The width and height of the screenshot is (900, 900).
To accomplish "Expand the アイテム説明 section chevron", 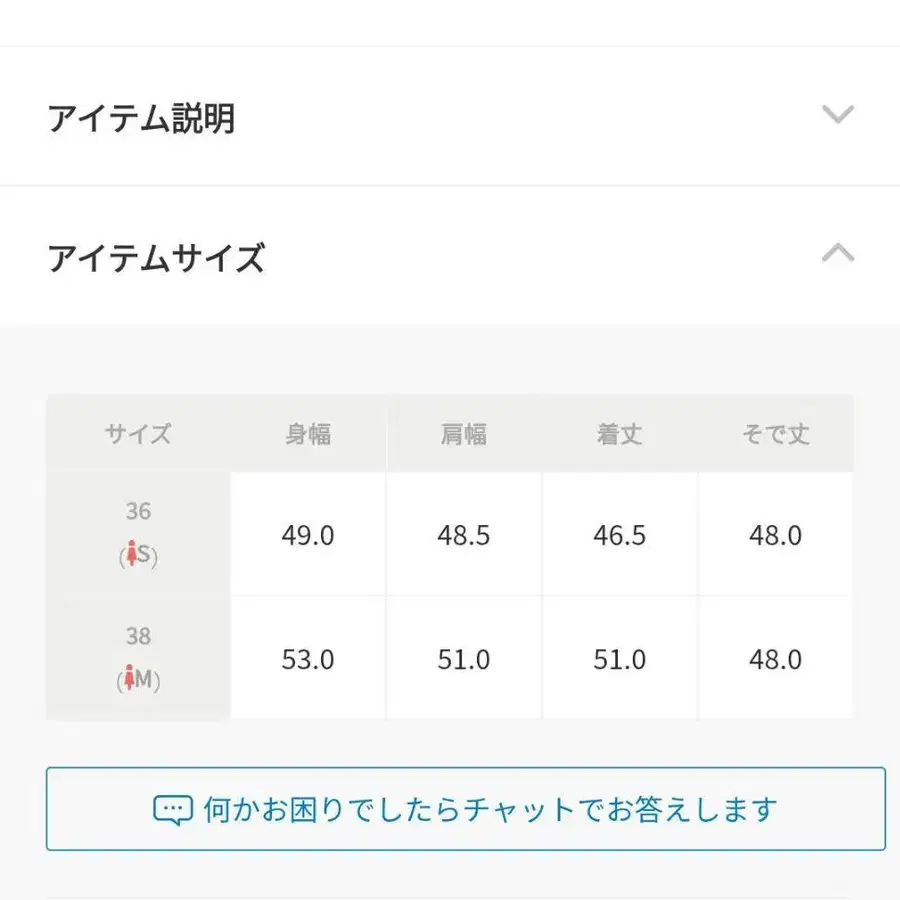I will tap(837, 114).
